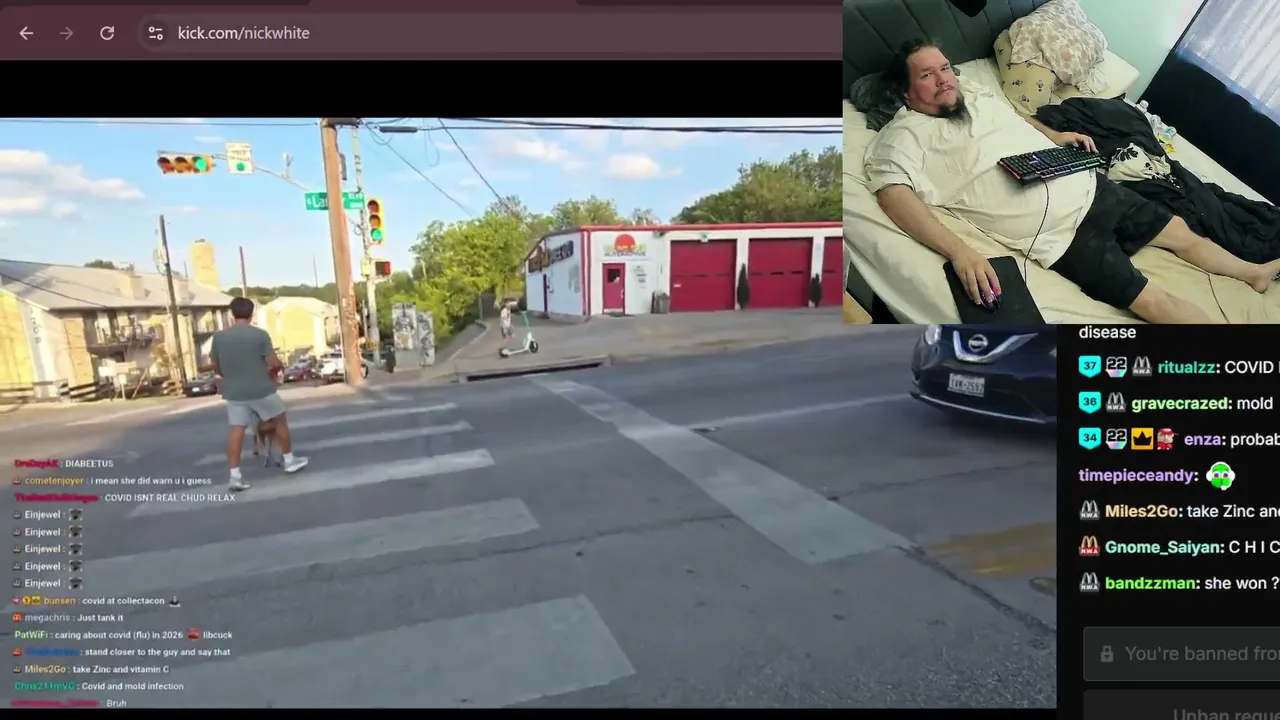Click the crown badge next to enza
The height and width of the screenshot is (720, 1280).
(x=1142, y=439)
